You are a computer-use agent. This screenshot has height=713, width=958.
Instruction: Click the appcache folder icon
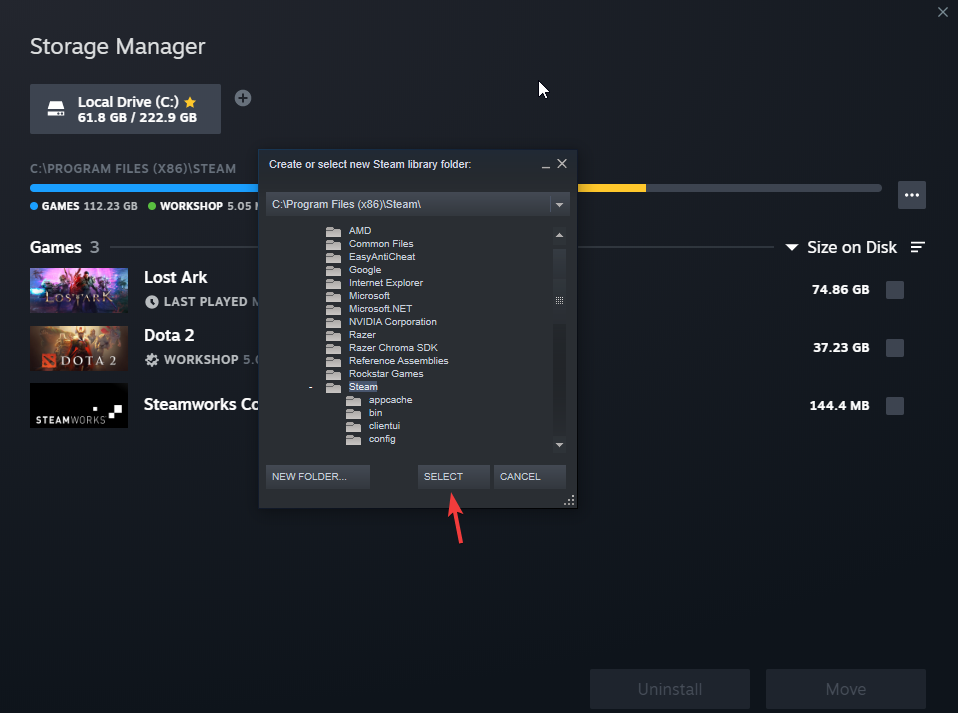point(354,400)
